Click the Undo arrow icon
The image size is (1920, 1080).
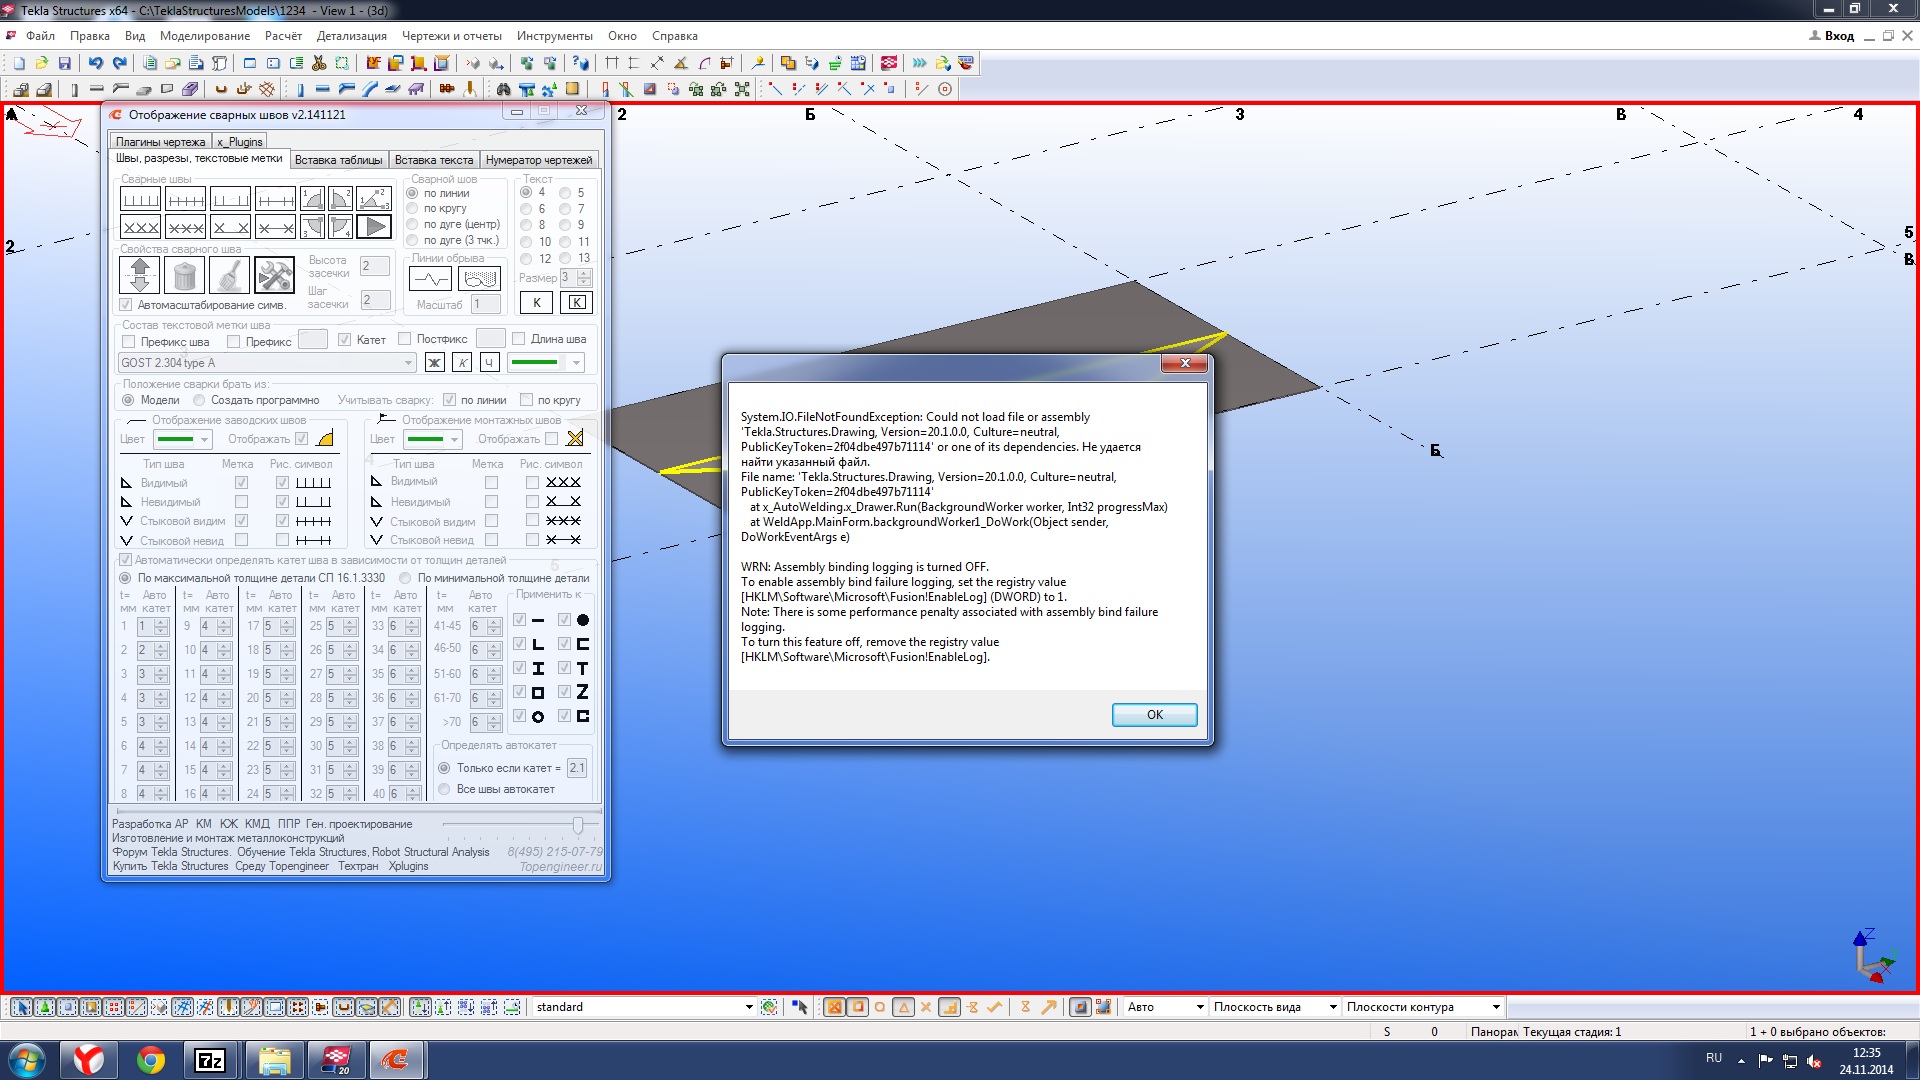click(95, 63)
